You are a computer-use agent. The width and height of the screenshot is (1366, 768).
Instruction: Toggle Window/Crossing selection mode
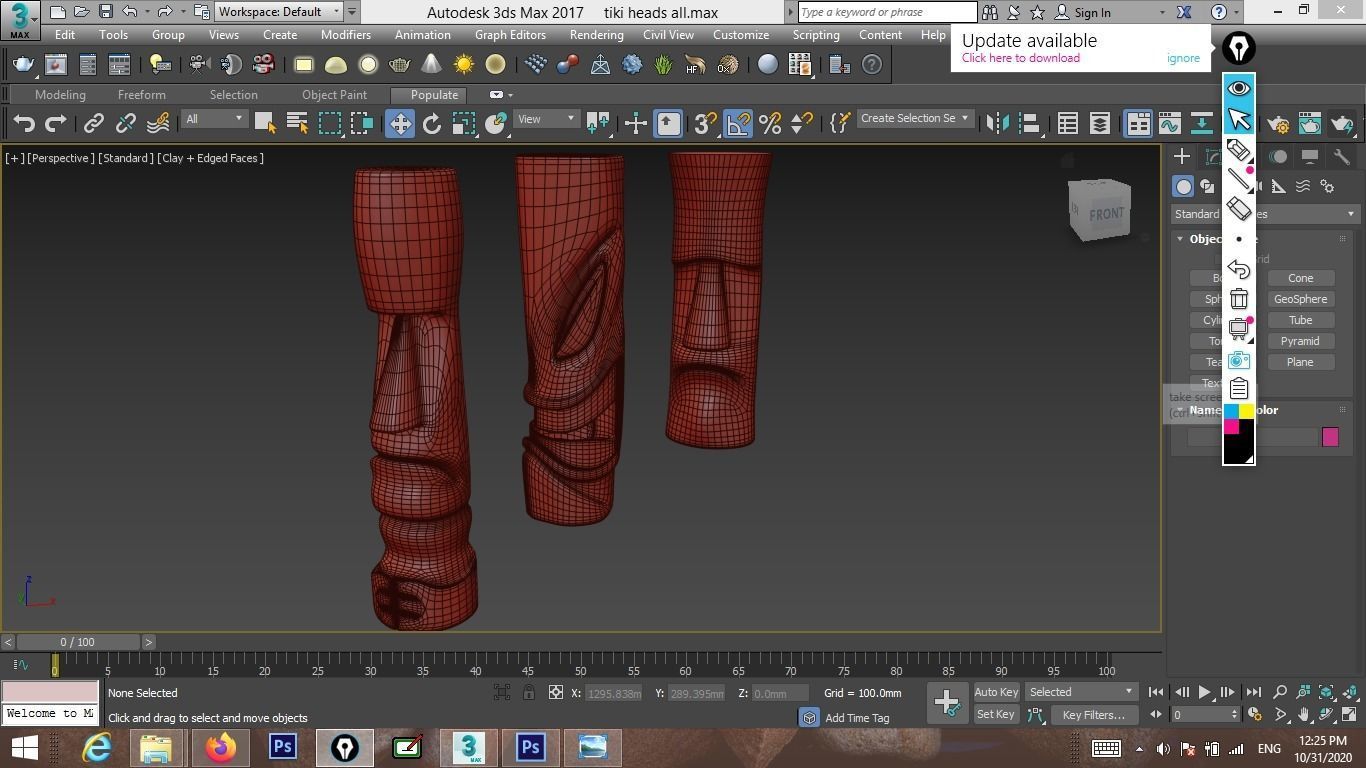(362, 123)
